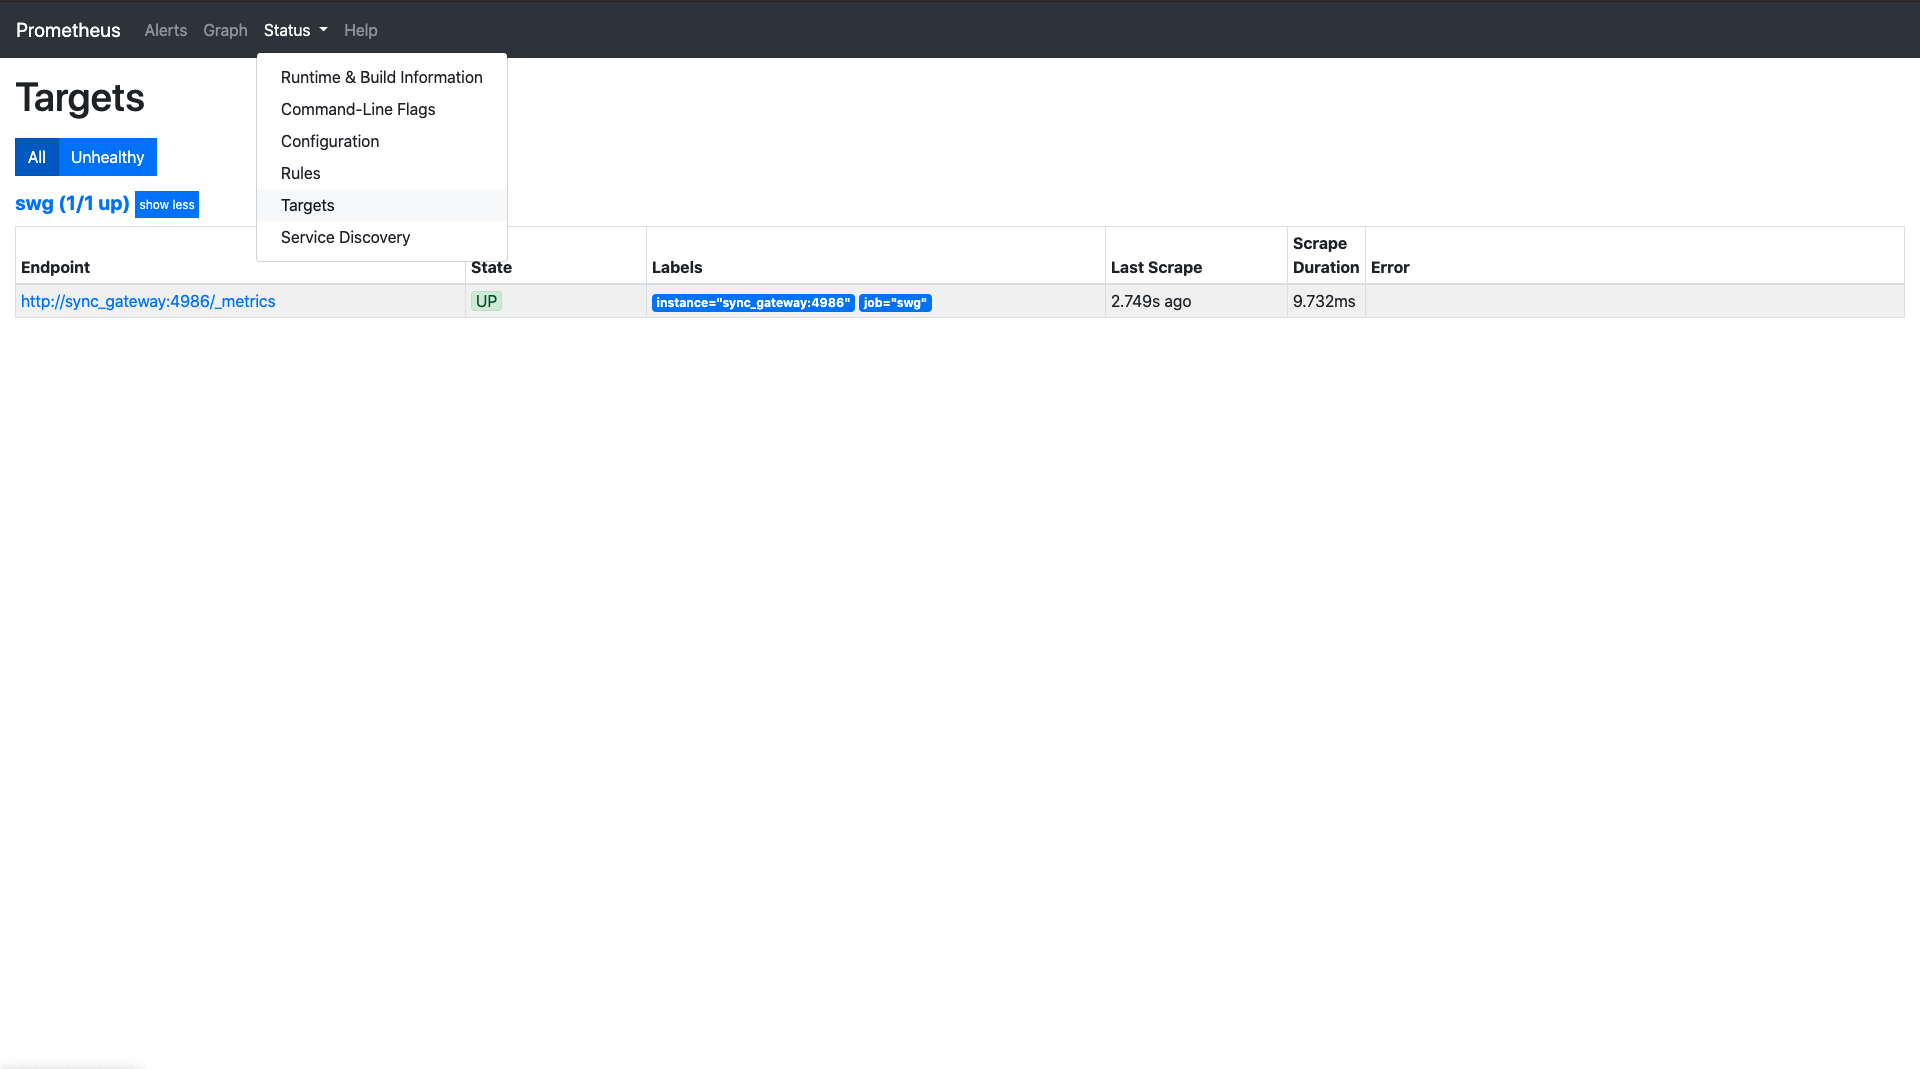Click the job="swg" label badge
Screen dimensions: 1920x1069
pos(895,302)
